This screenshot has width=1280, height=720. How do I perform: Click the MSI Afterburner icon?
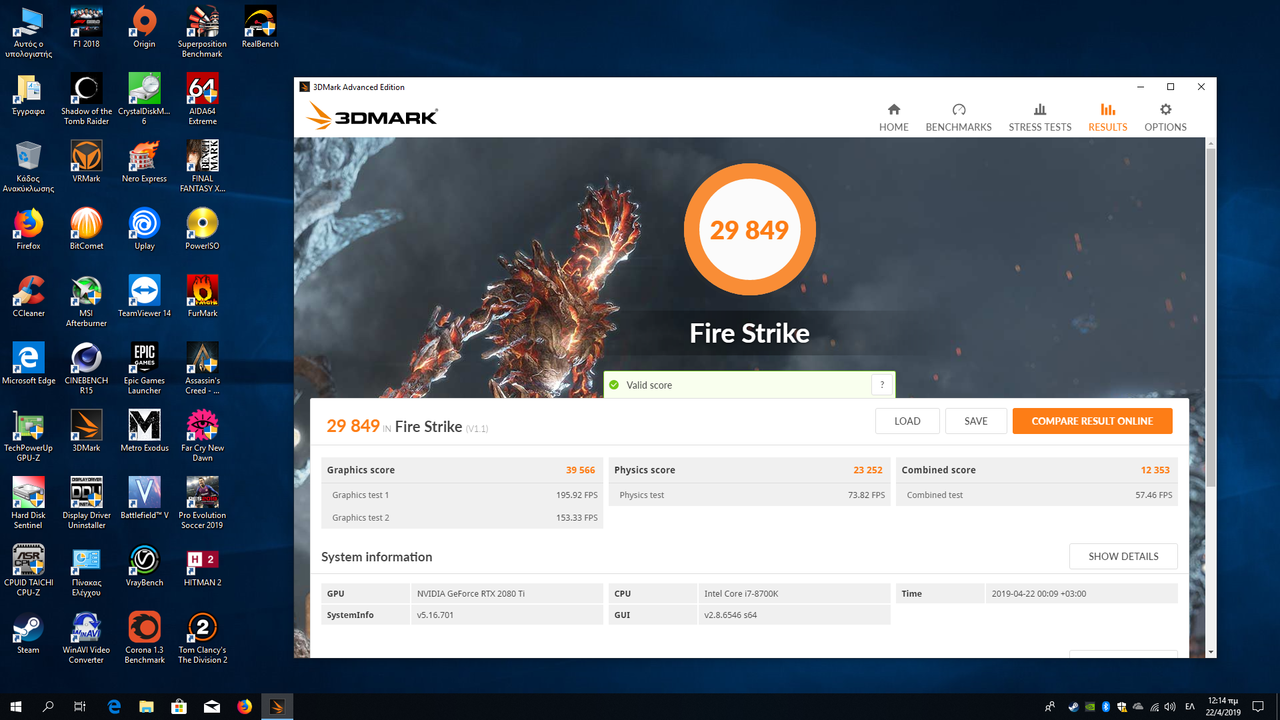(x=86, y=301)
